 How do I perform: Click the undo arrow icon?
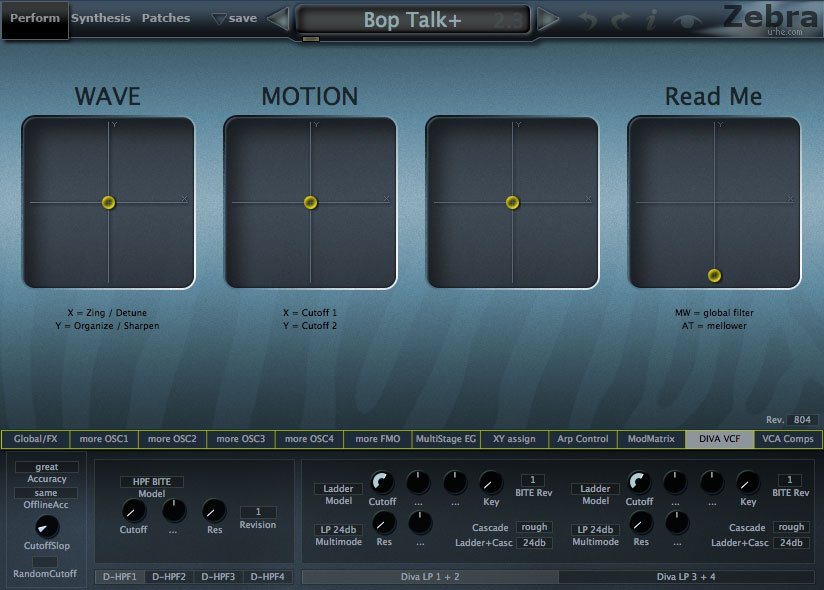coord(588,20)
